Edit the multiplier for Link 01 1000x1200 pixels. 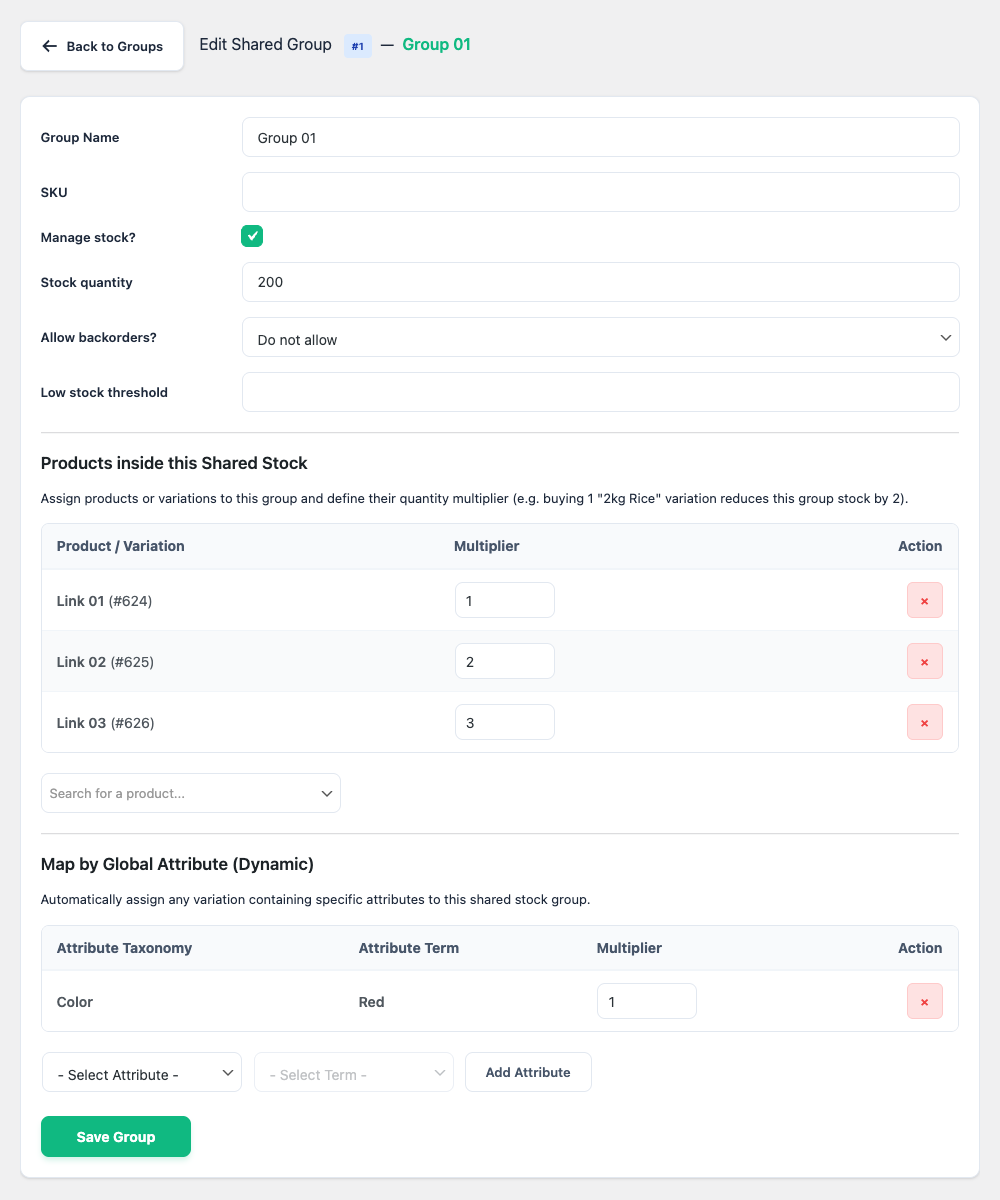tap(504, 601)
